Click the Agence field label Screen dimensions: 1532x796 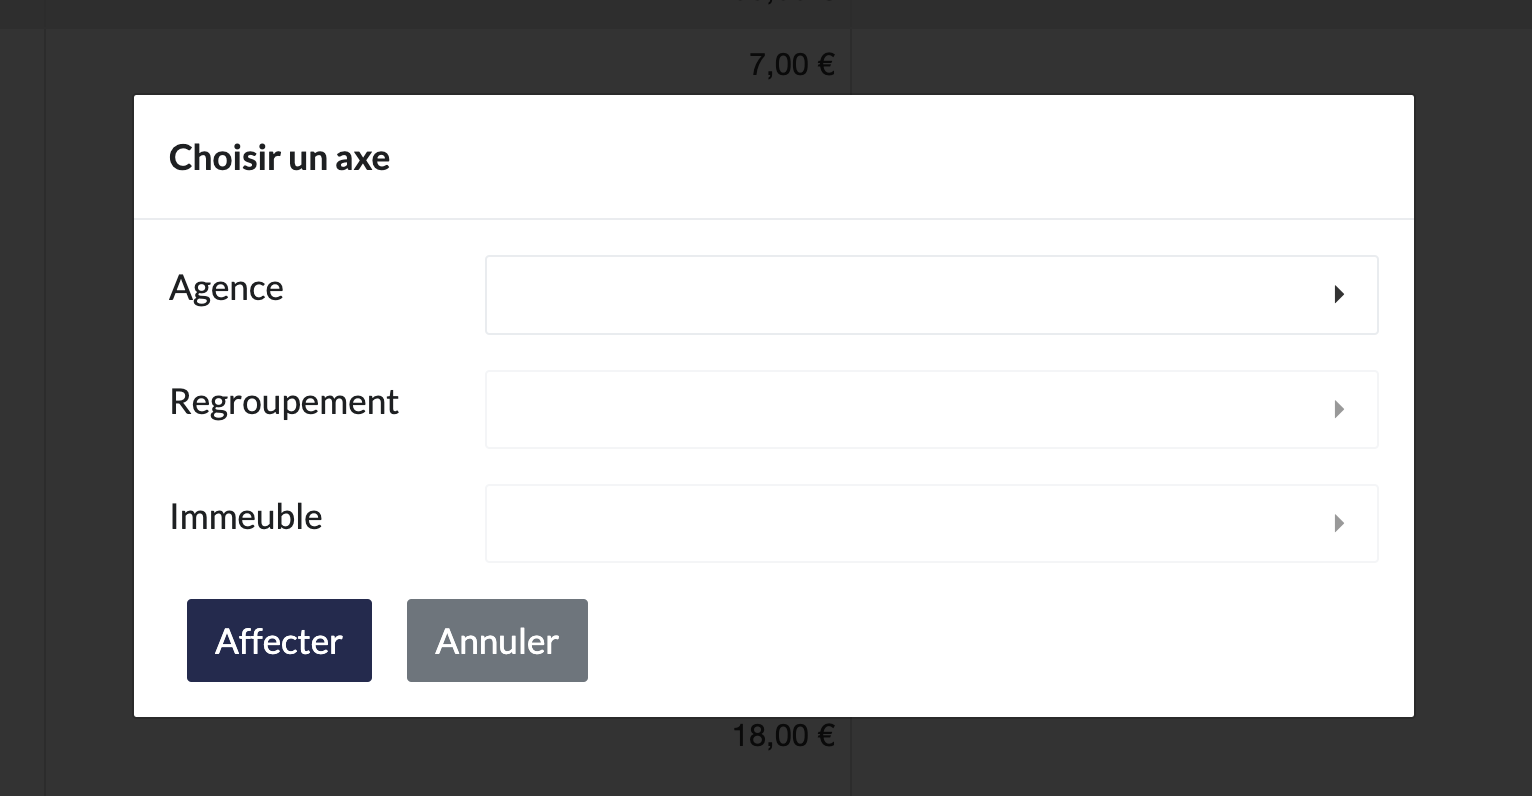226,288
